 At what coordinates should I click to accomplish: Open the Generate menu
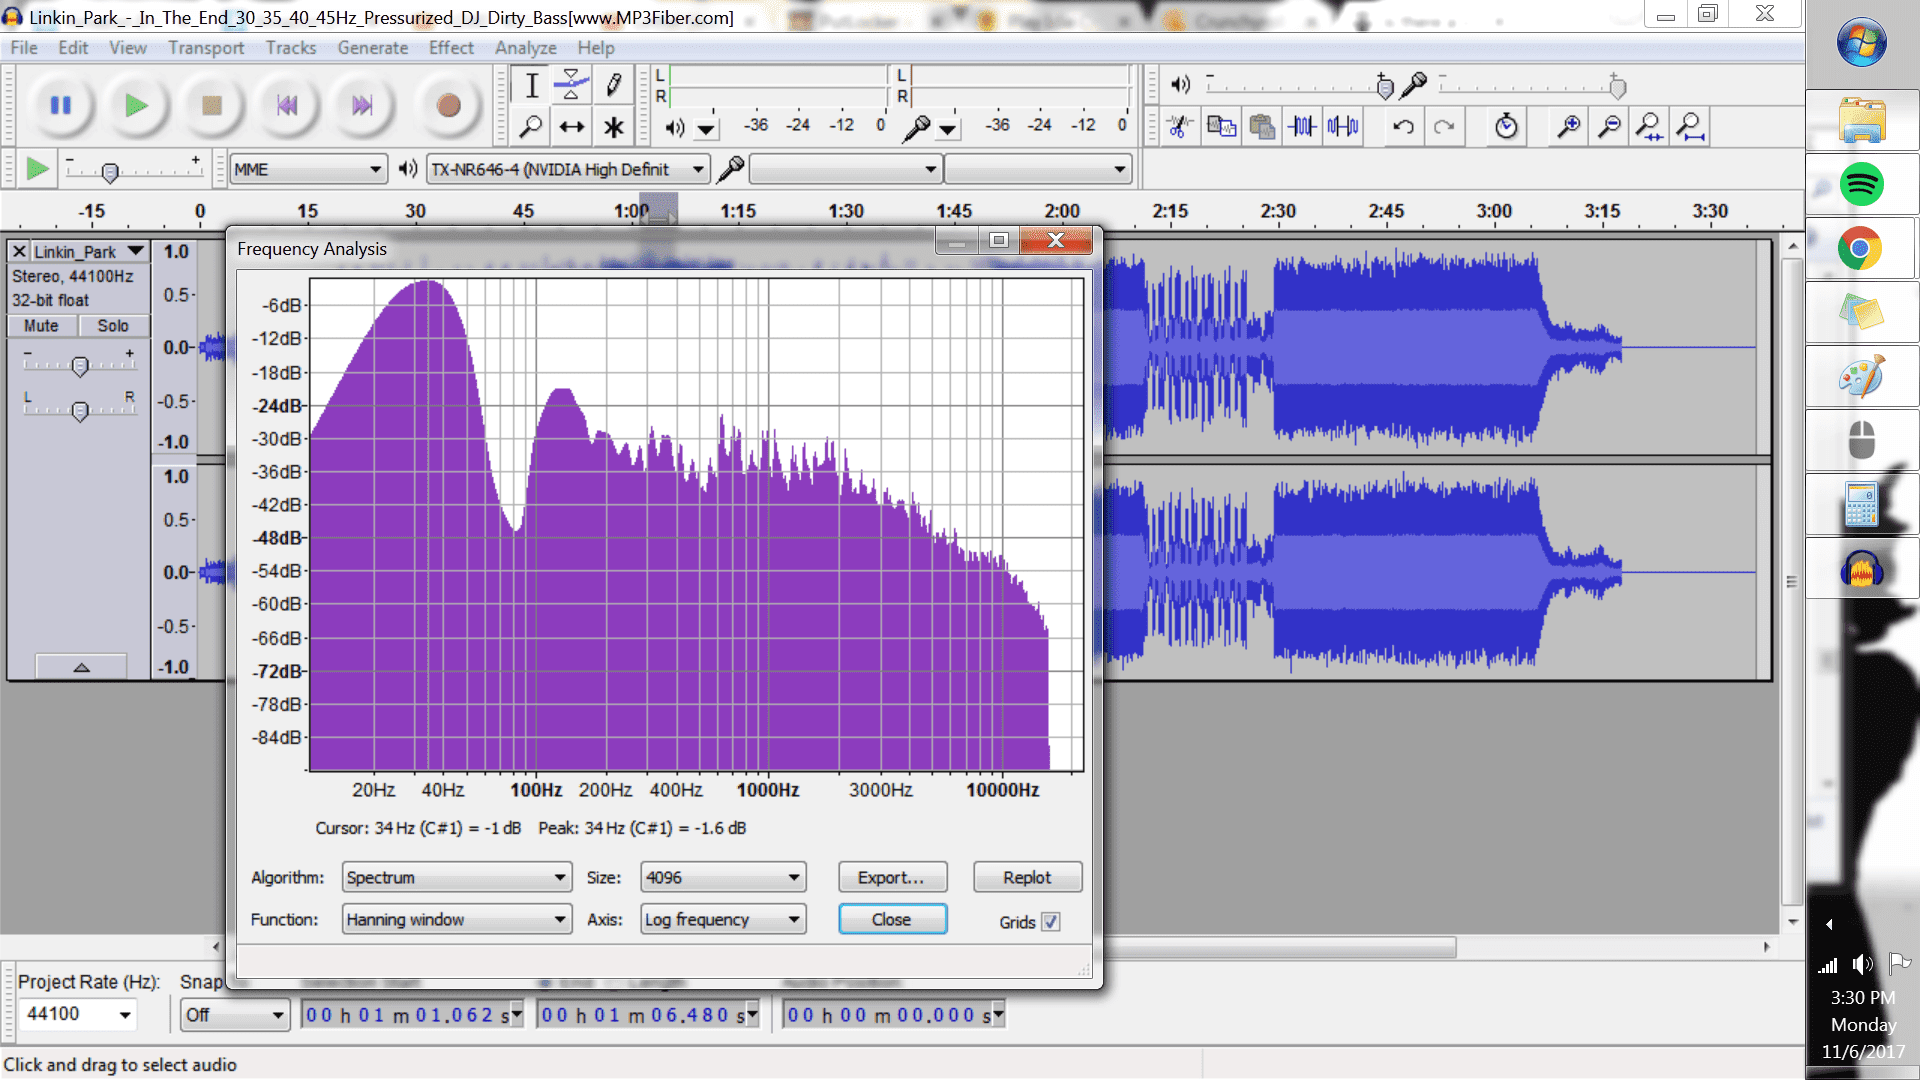click(x=372, y=48)
